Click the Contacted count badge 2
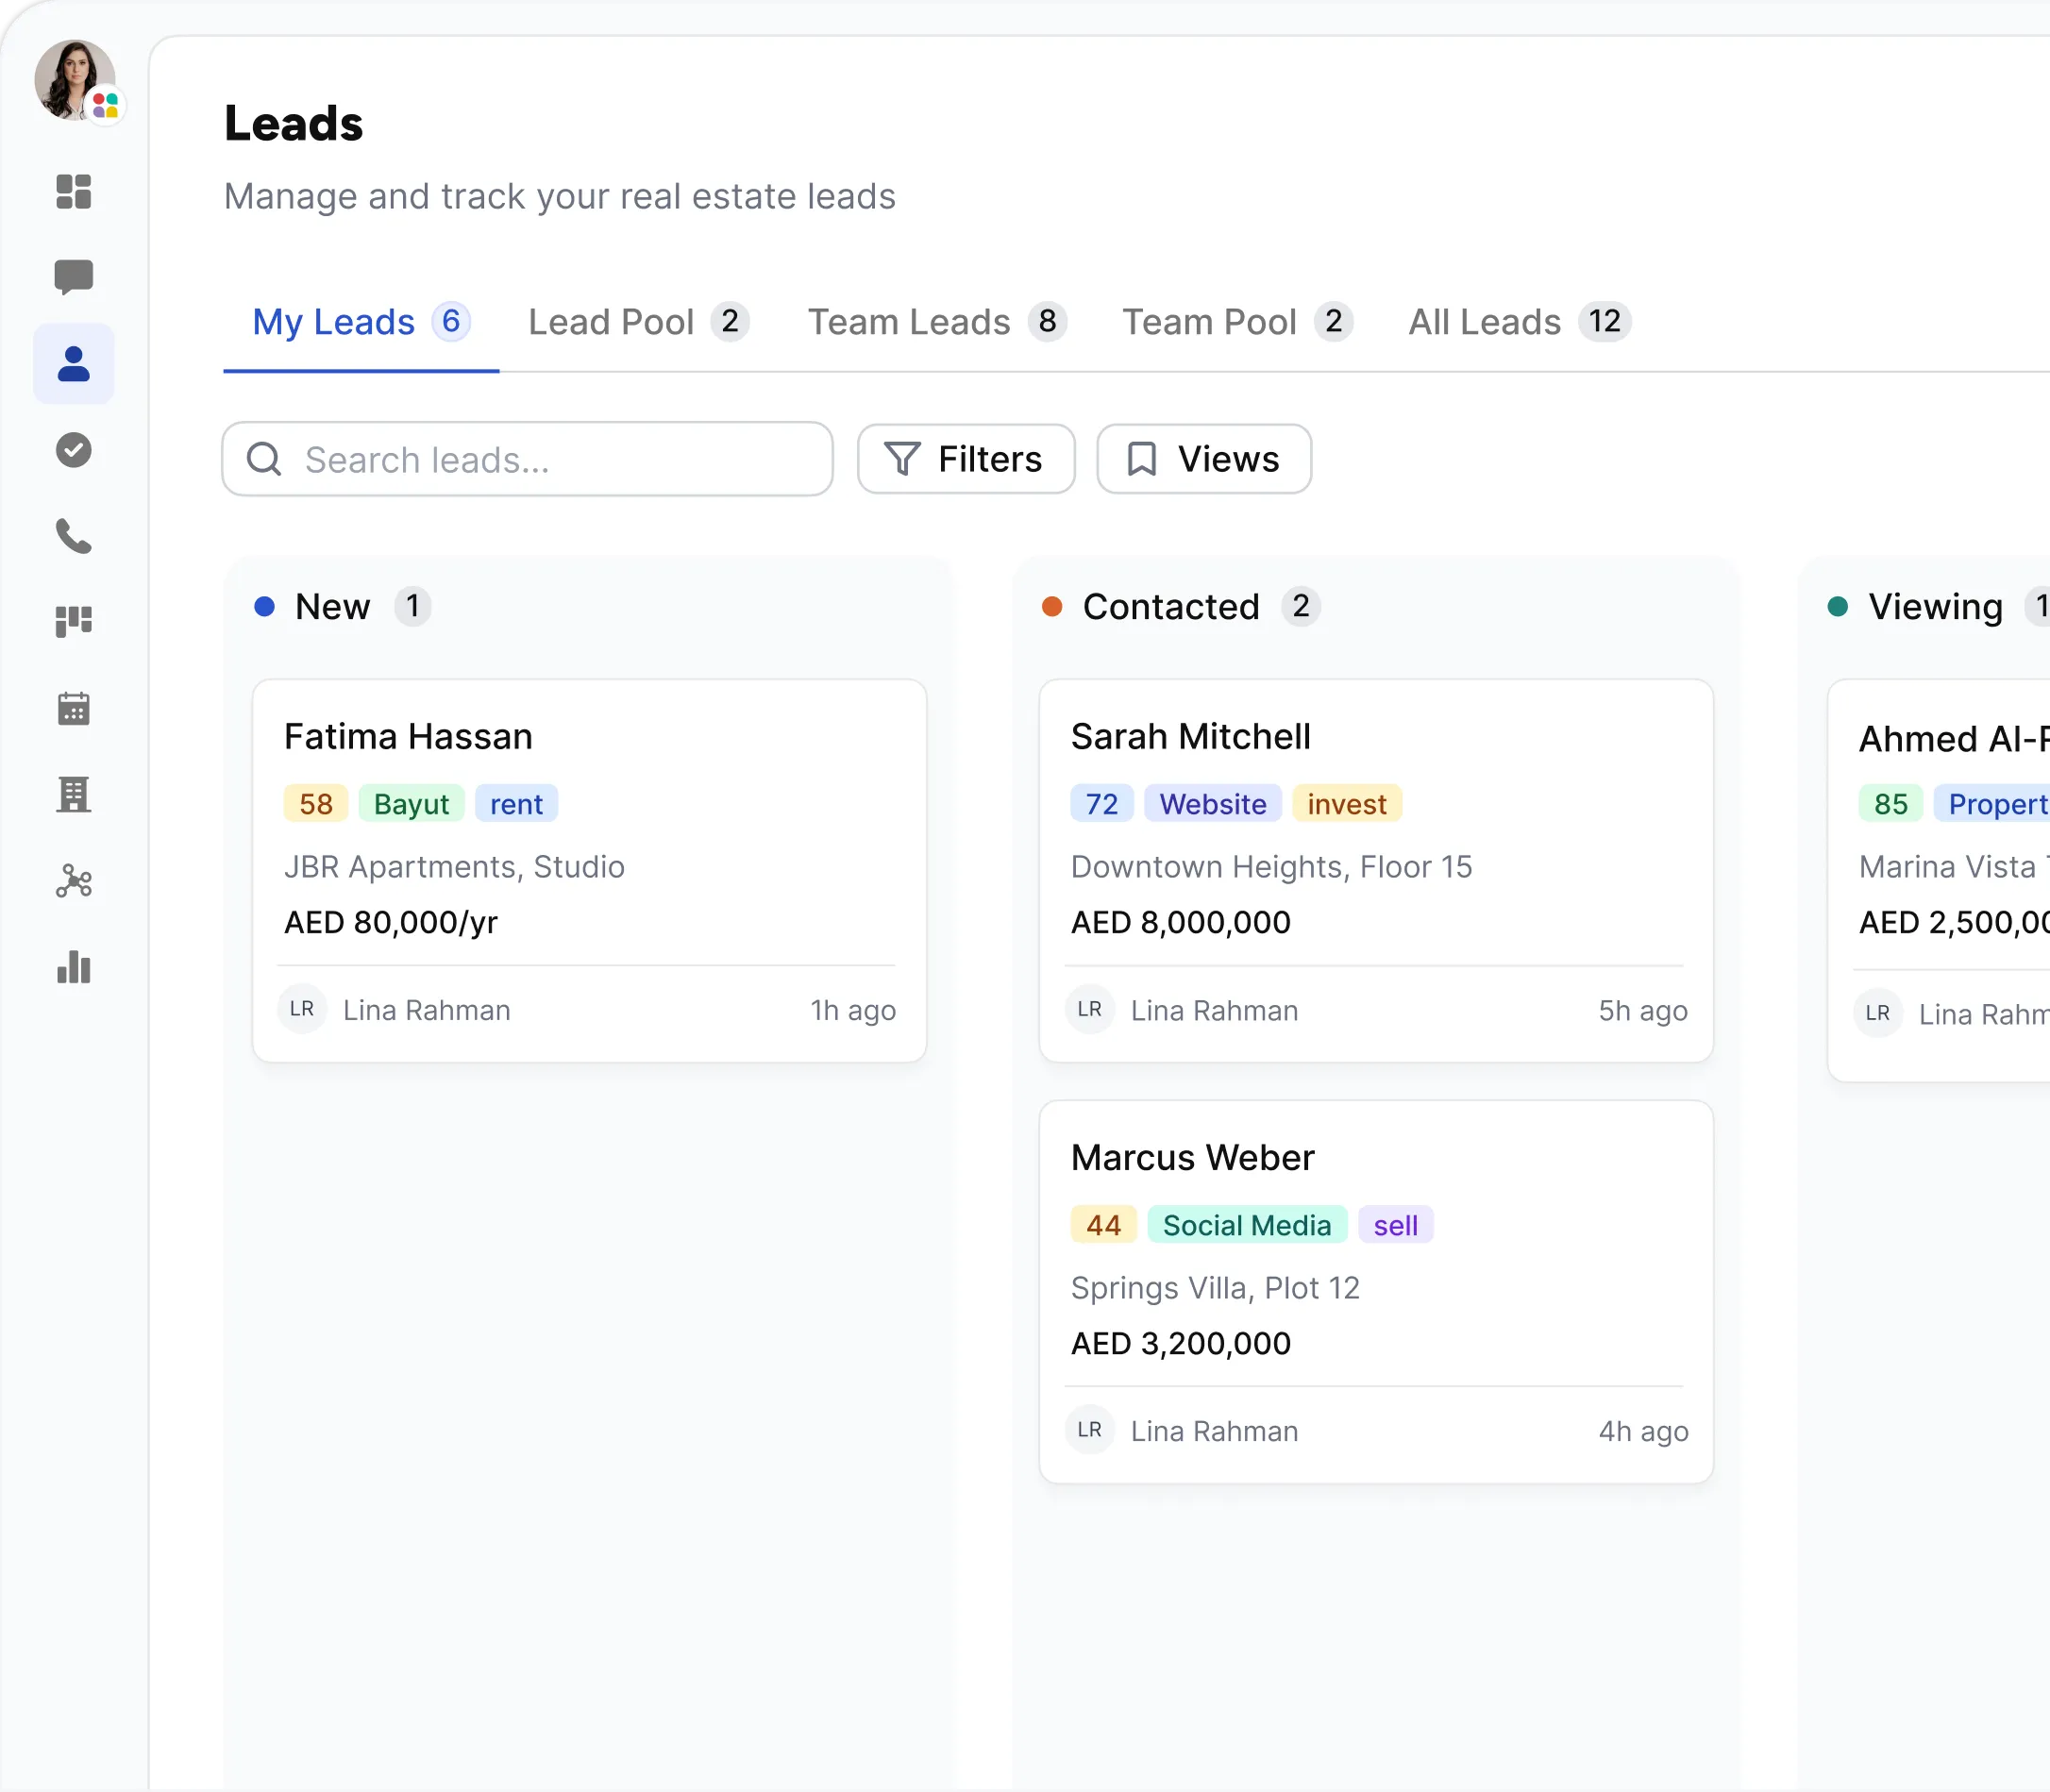The image size is (2050, 1792). point(1301,606)
